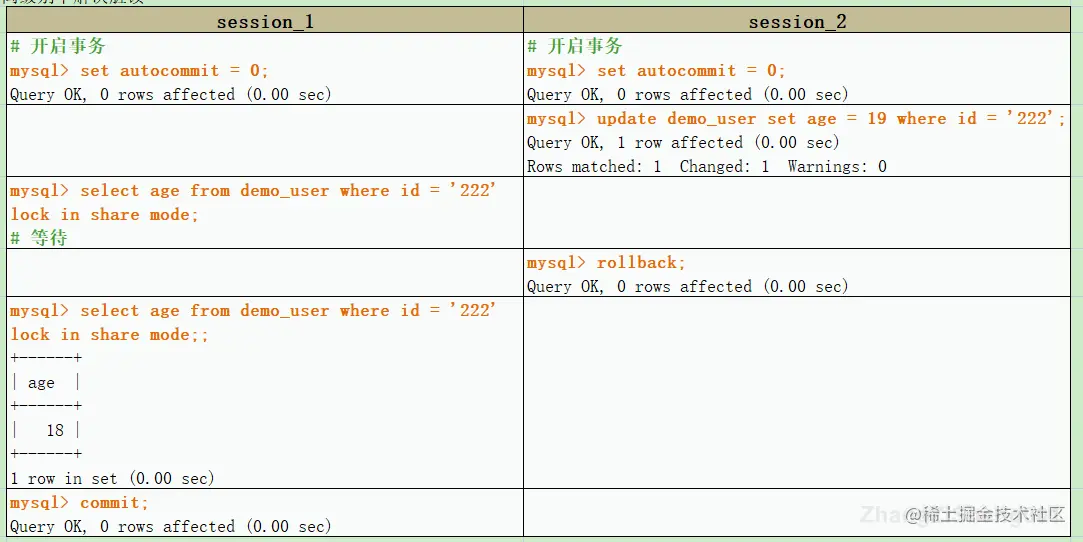Click 'Query OK, 1 row affected' line
This screenshot has height=542, width=1083.
point(683,143)
